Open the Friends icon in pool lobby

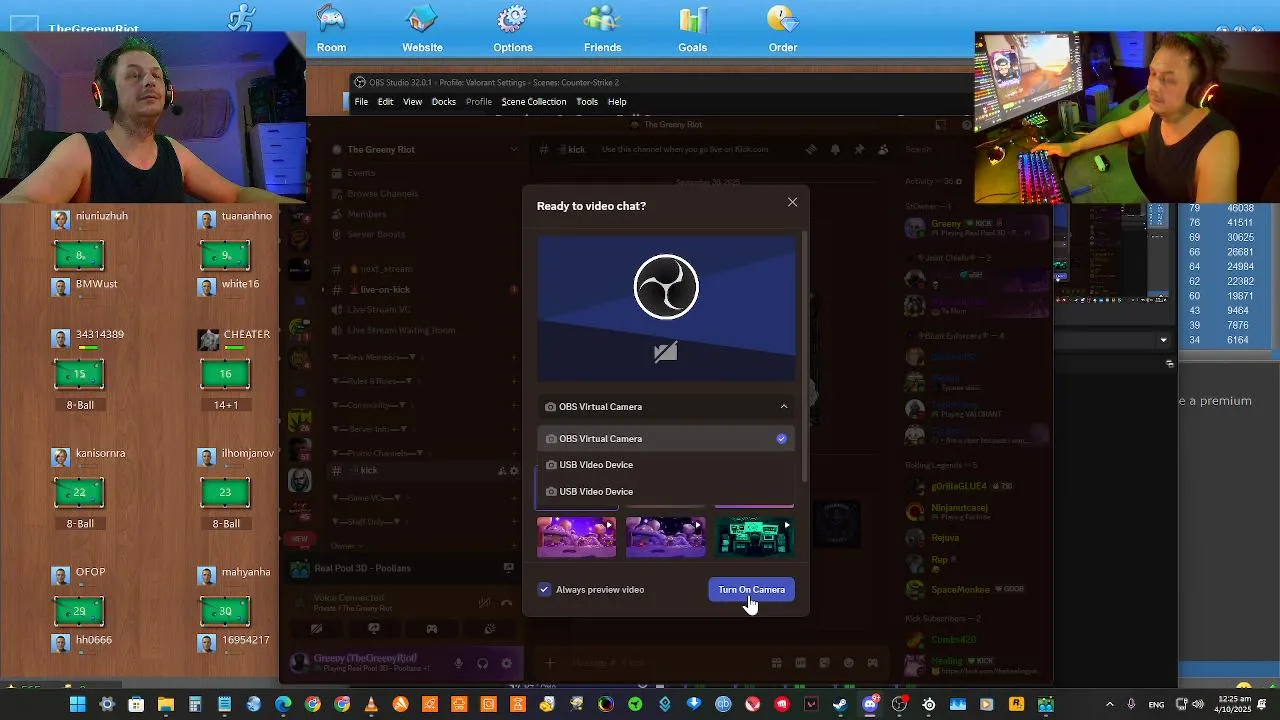click(x=602, y=29)
